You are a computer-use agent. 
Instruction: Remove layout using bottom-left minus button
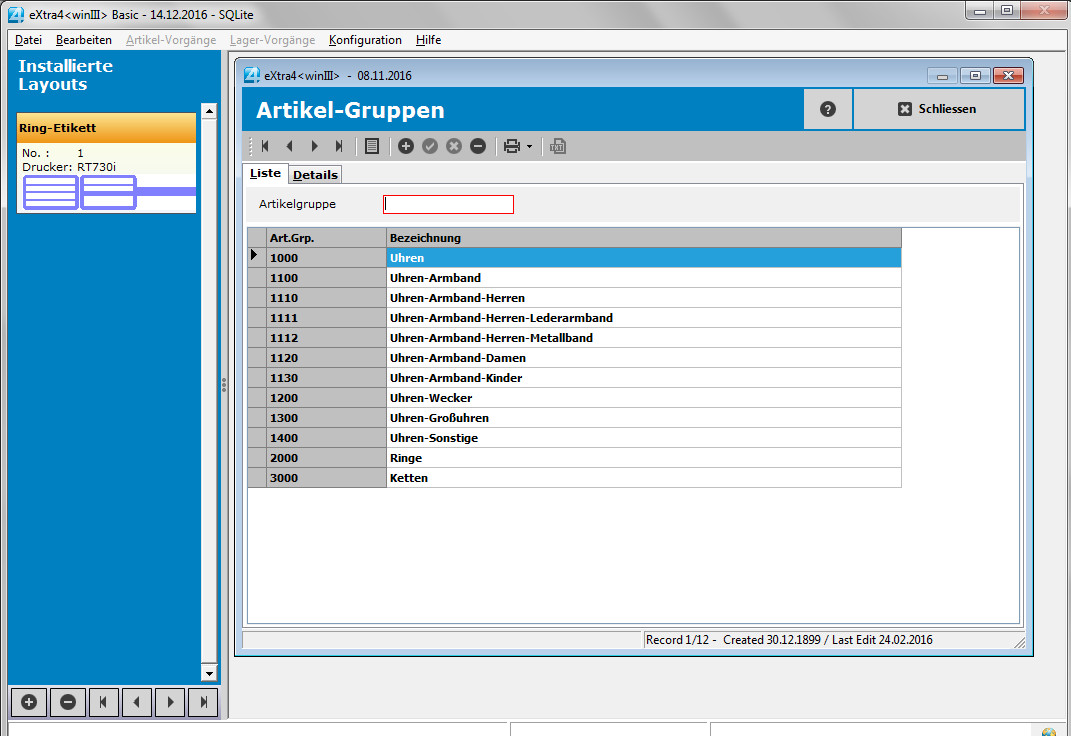(68, 702)
